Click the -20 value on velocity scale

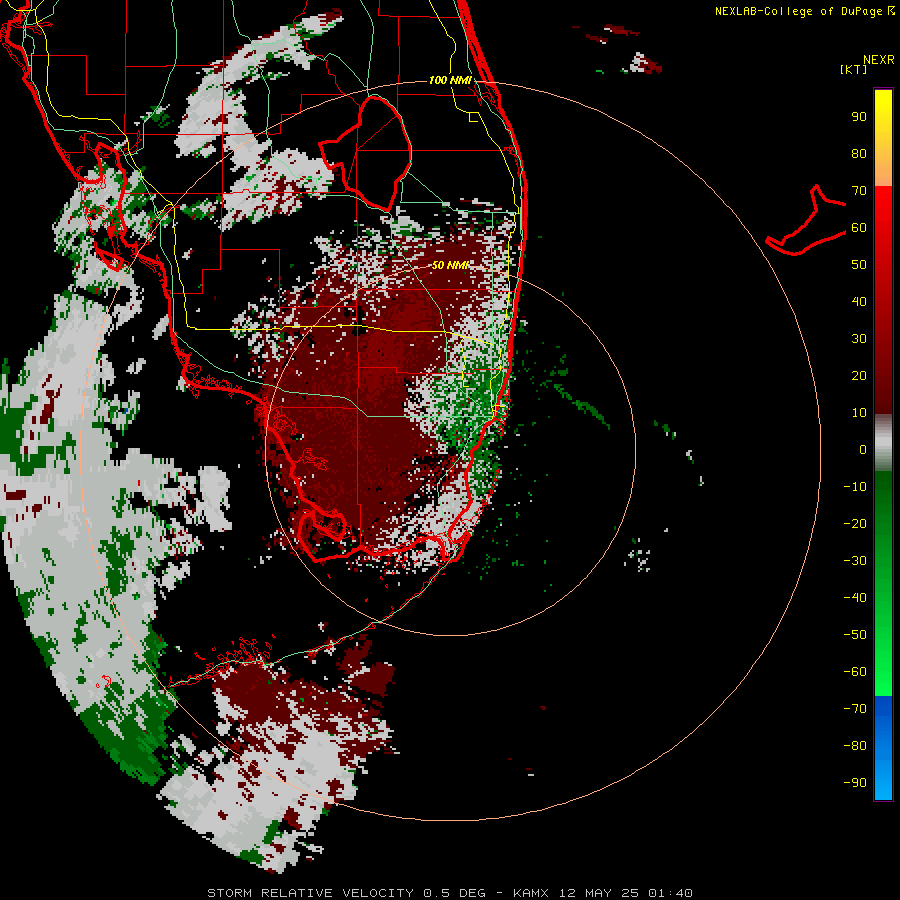click(855, 523)
